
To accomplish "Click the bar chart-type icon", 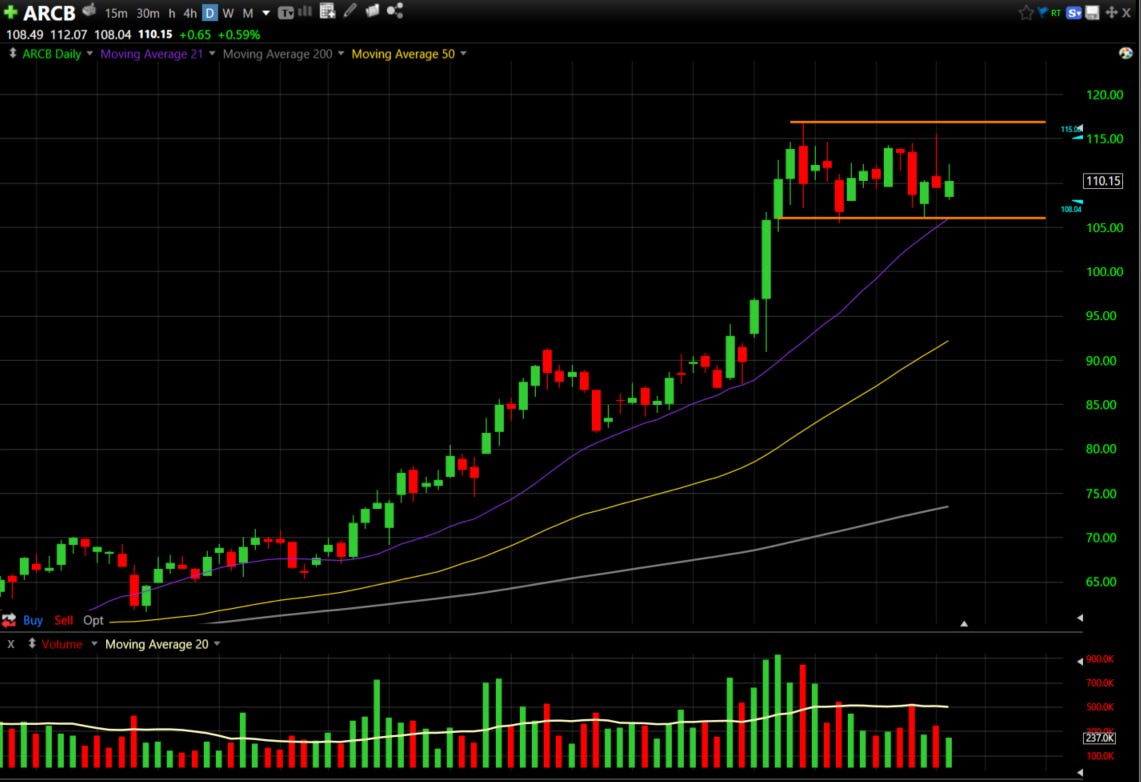I will tap(305, 11).
